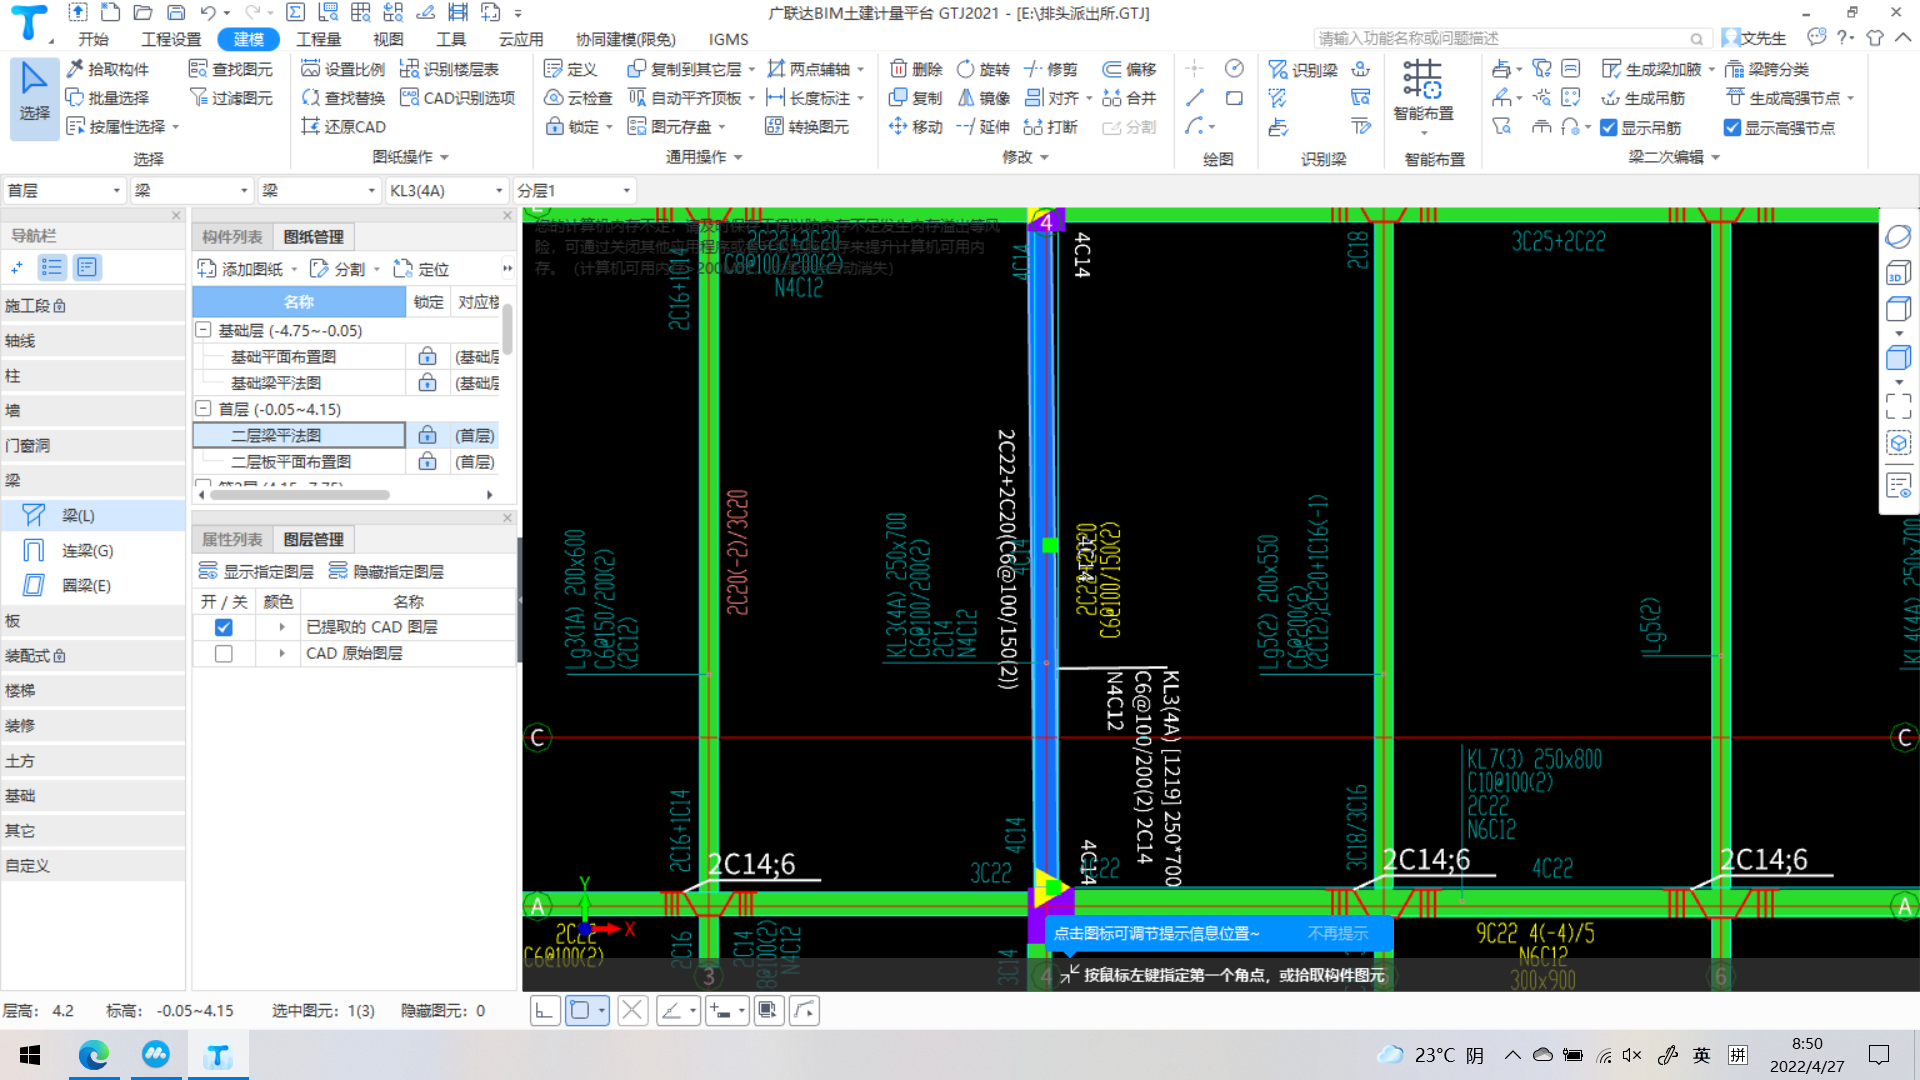Image resolution: width=1920 pixels, height=1080 pixels.
Task: Click the 打断 break tool
Action: click(x=1050, y=127)
